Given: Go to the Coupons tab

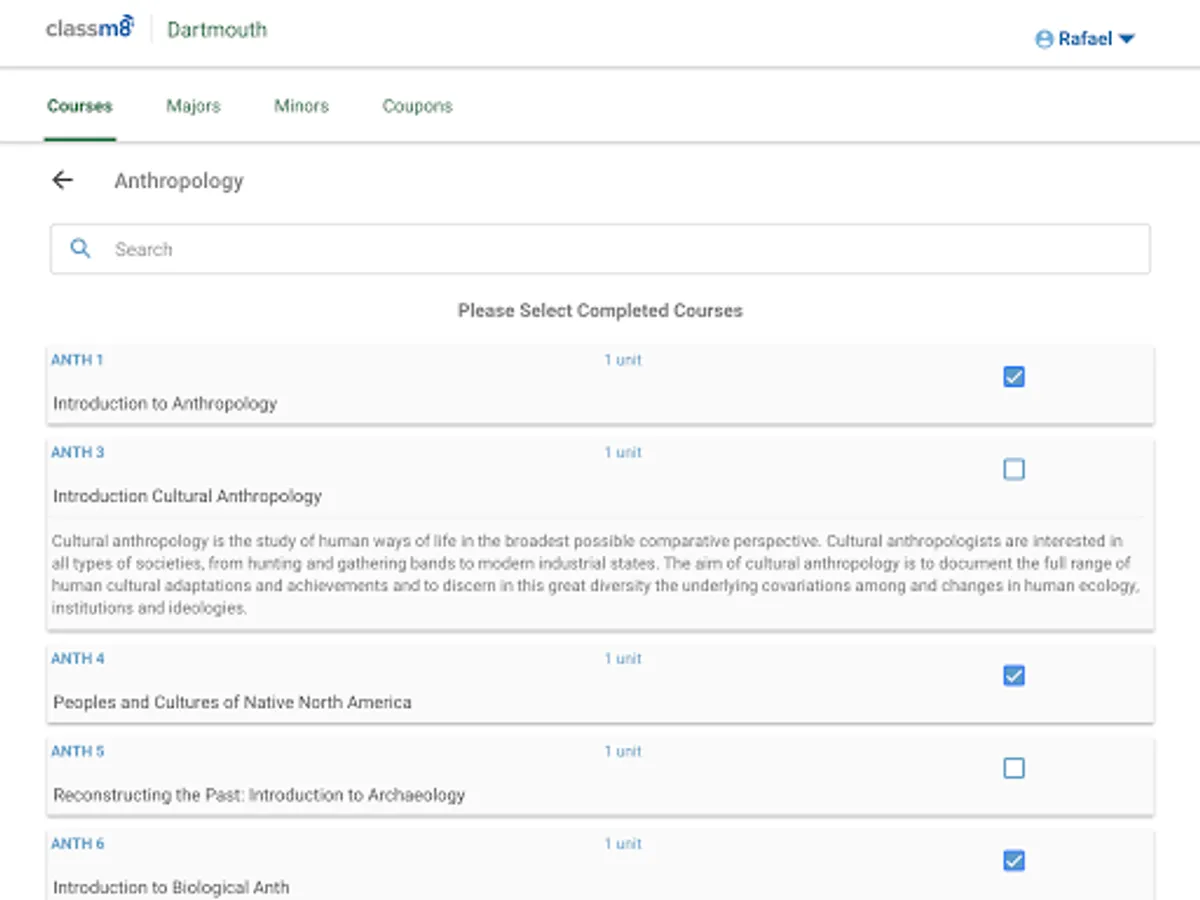Looking at the screenshot, I should point(417,106).
